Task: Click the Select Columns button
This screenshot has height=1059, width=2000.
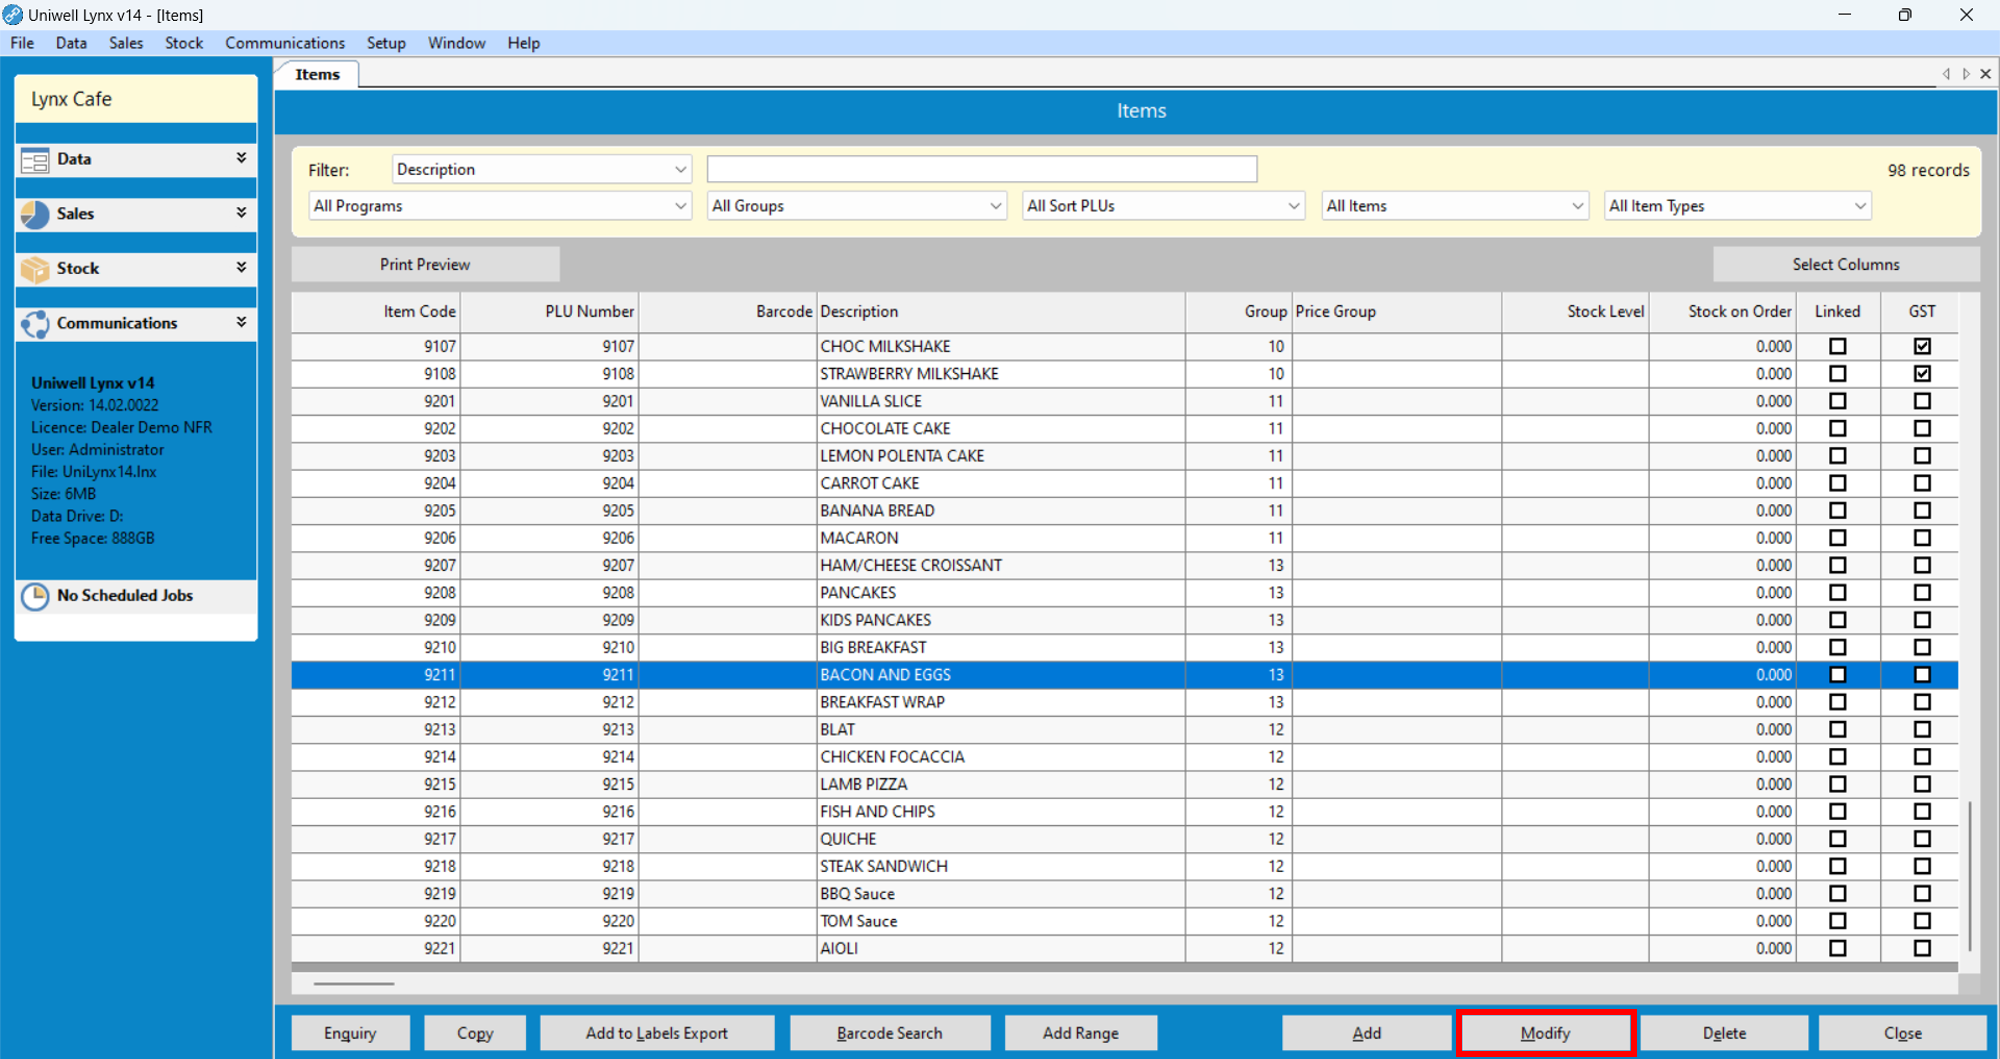Action: [1845, 264]
